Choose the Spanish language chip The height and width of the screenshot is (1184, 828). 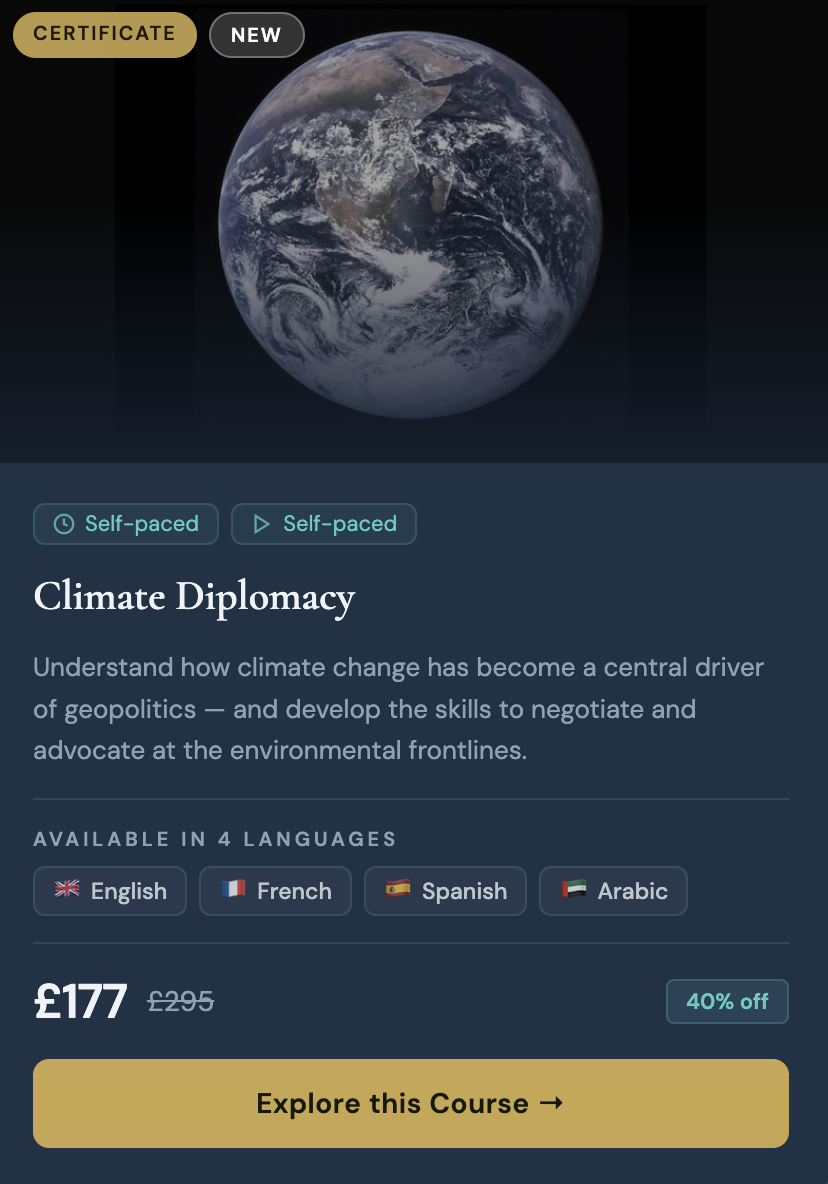click(445, 891)
